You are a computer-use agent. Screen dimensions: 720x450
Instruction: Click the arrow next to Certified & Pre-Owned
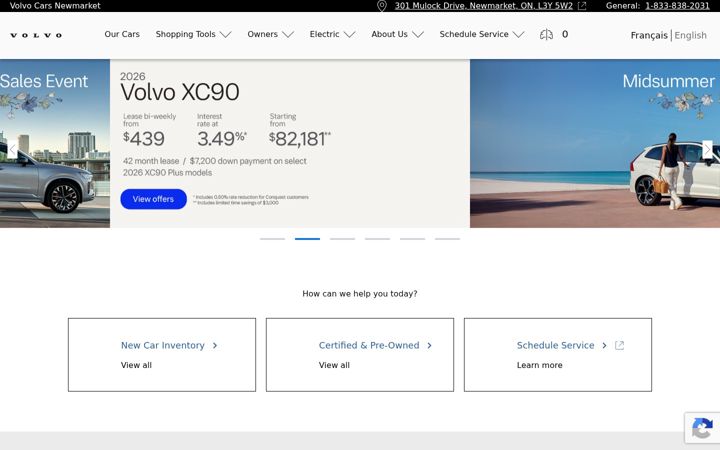click(x=429, y=345)
